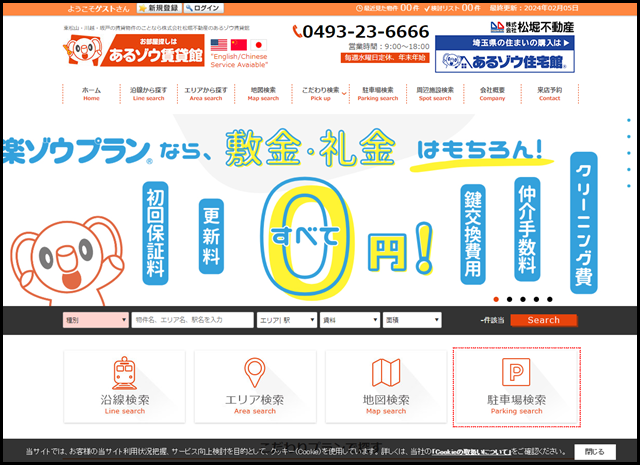
Task: Click the checkmark icon for 検討リスト
Action: click(427, 8)
